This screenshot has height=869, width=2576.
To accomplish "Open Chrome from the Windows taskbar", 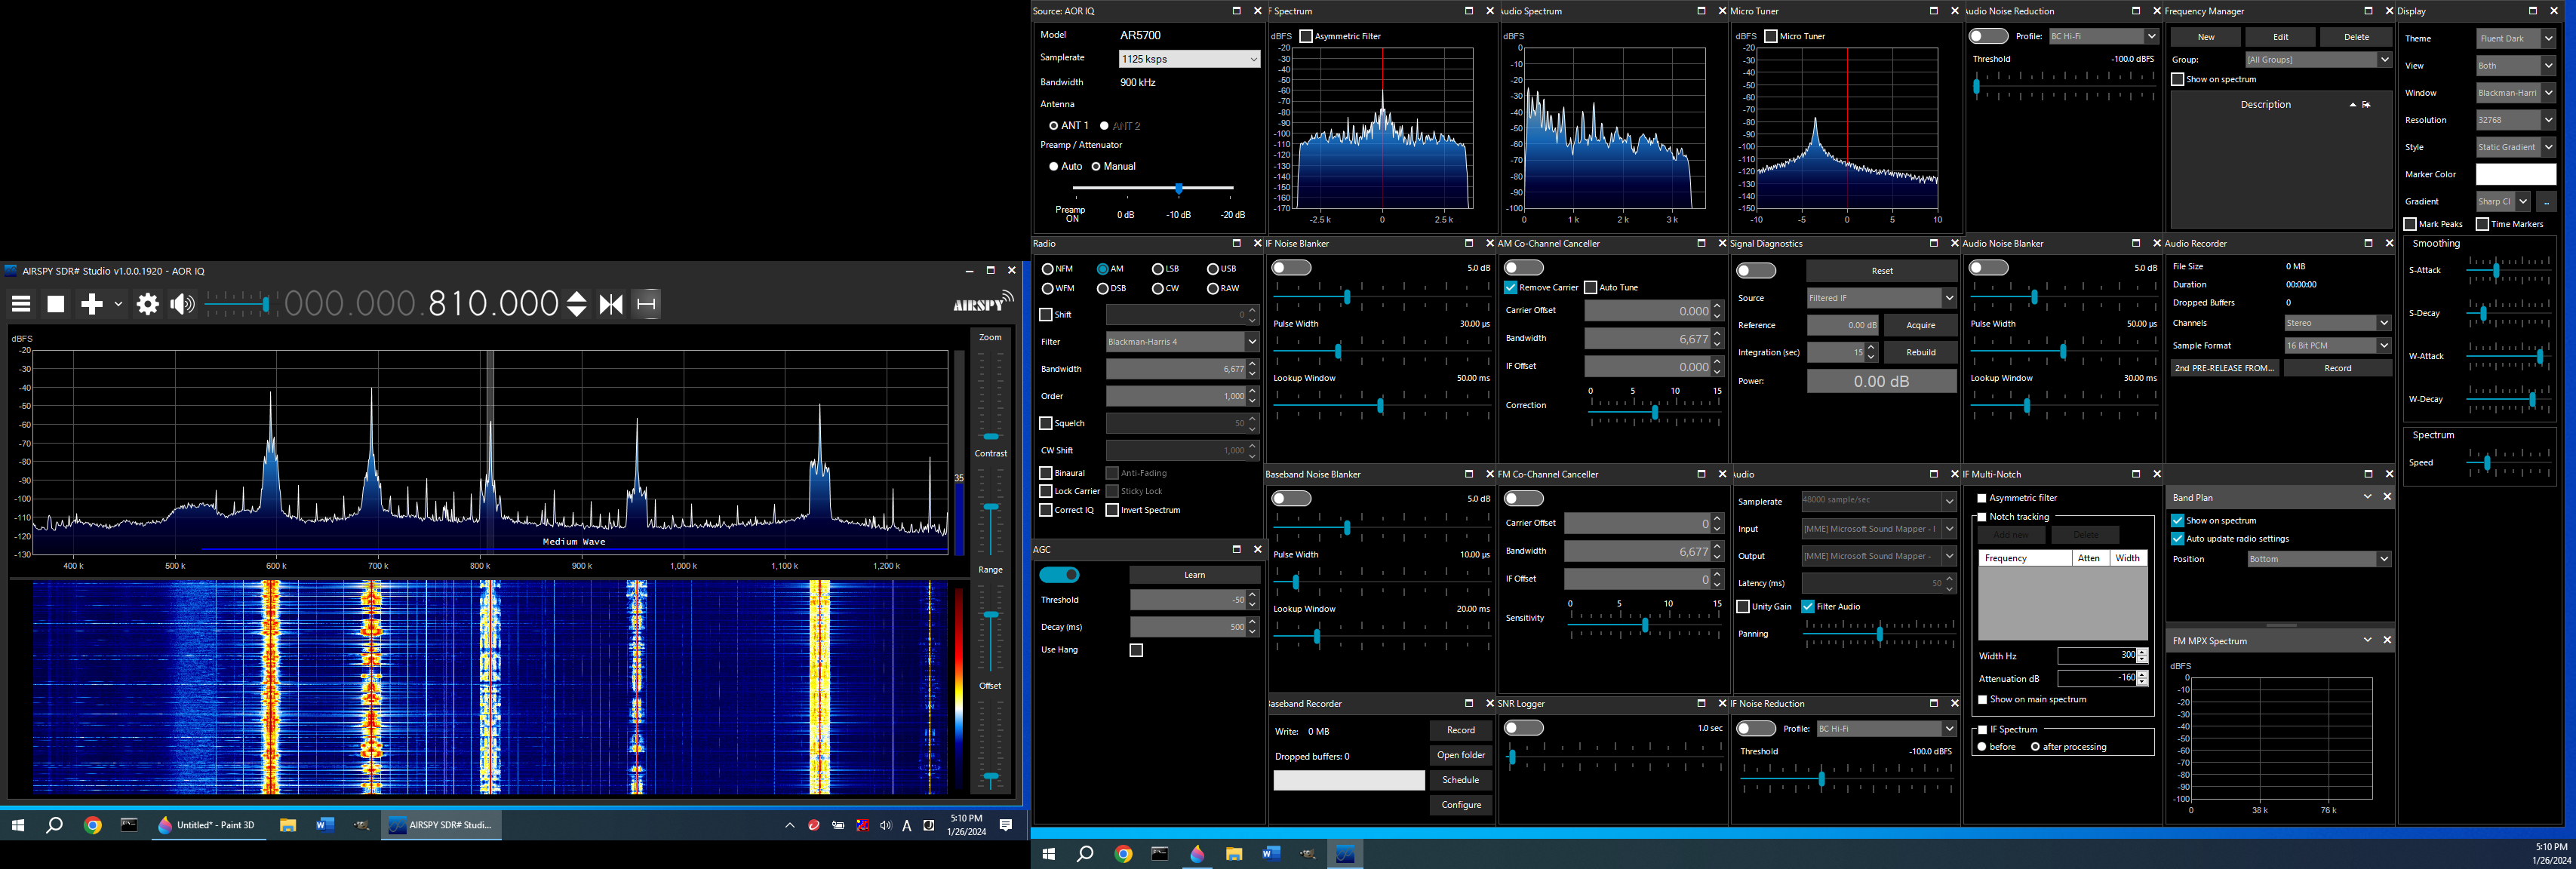I will coord(93,825).
